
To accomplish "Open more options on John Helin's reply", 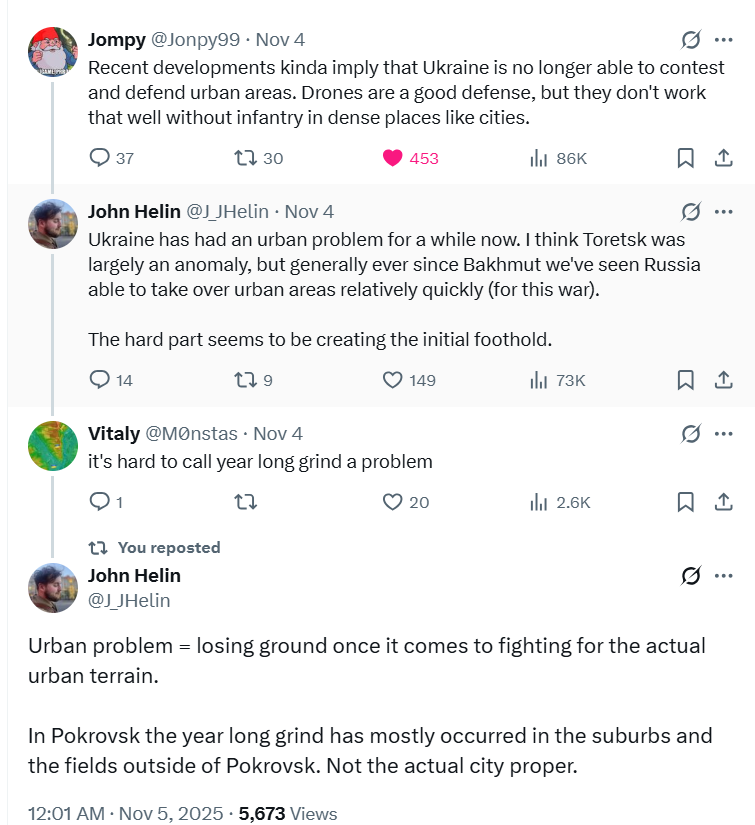I will [x=724, y=212].
